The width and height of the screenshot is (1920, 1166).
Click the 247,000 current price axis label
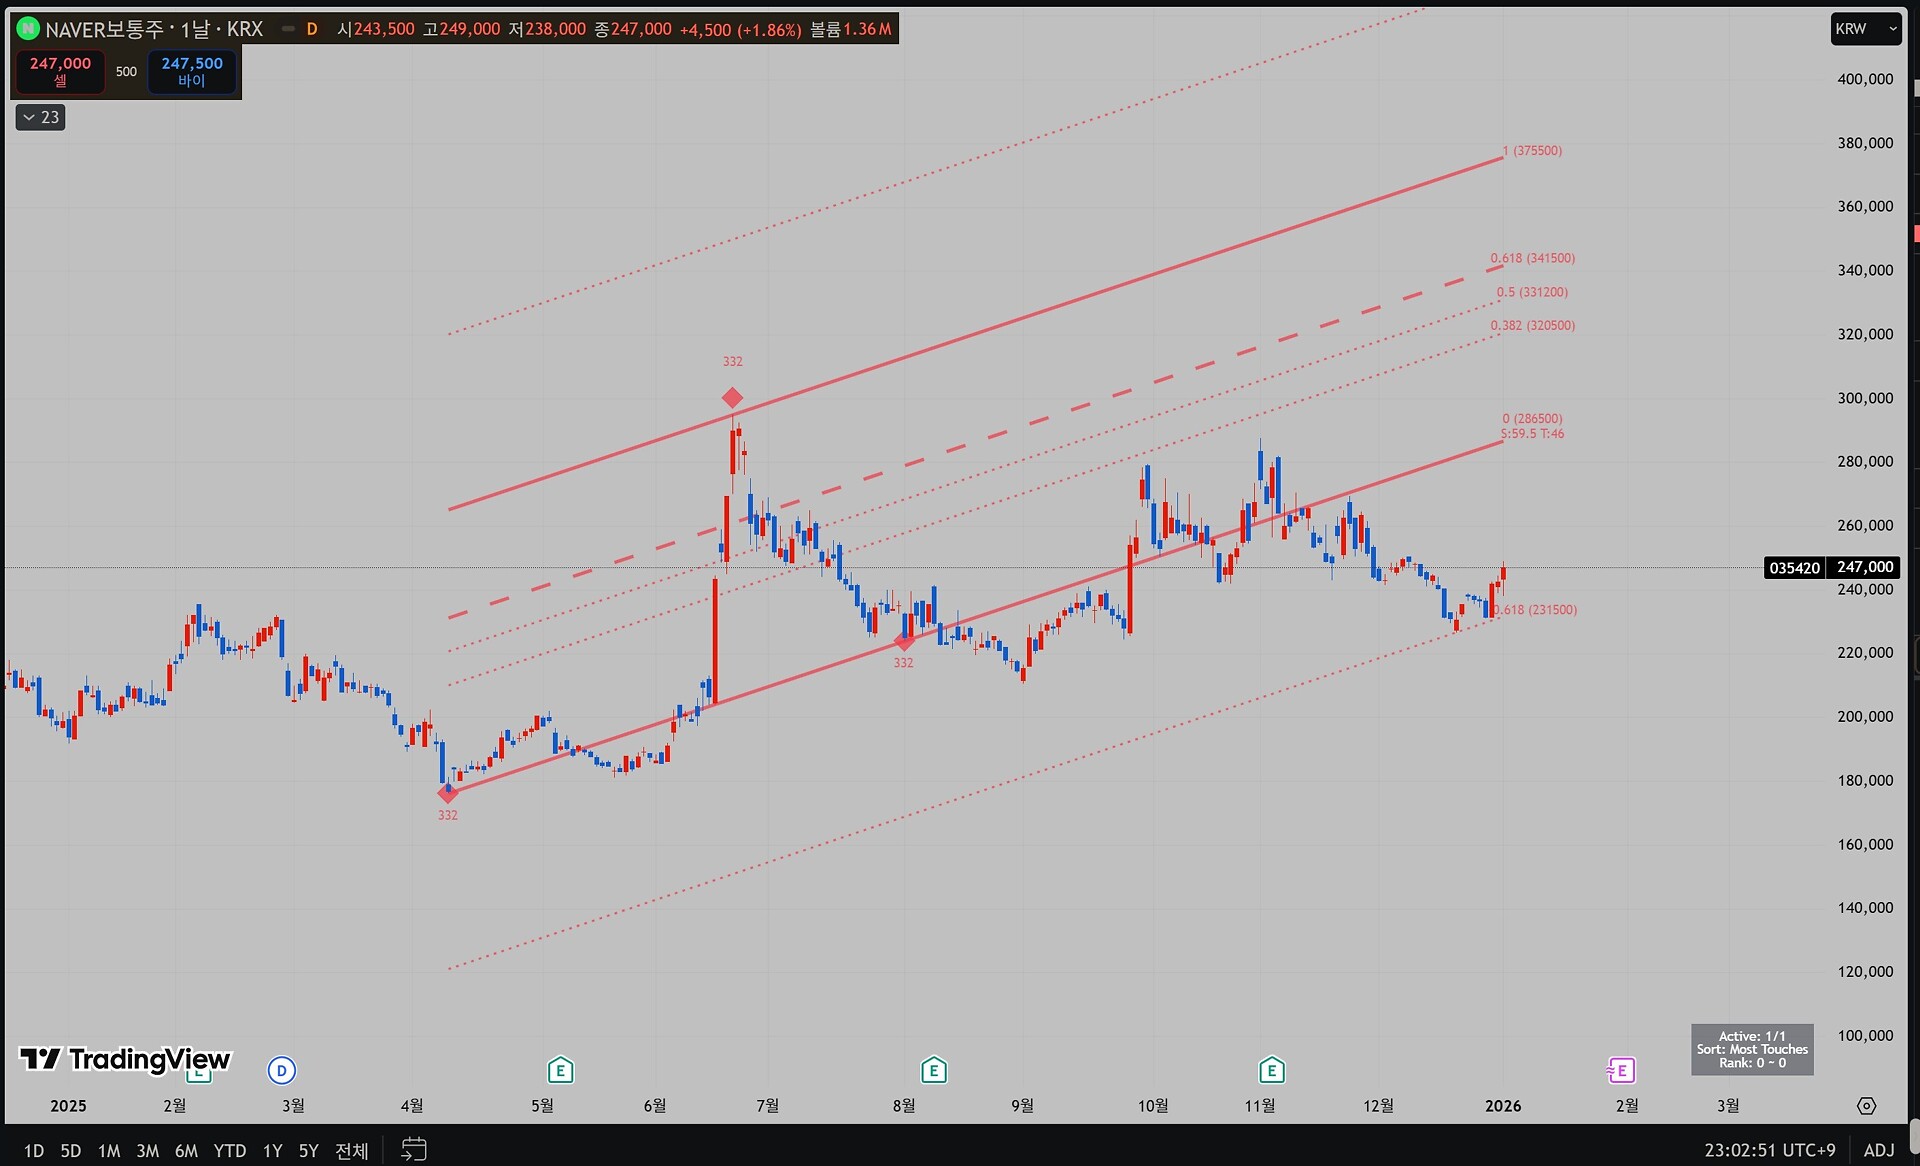point(1864,567)
